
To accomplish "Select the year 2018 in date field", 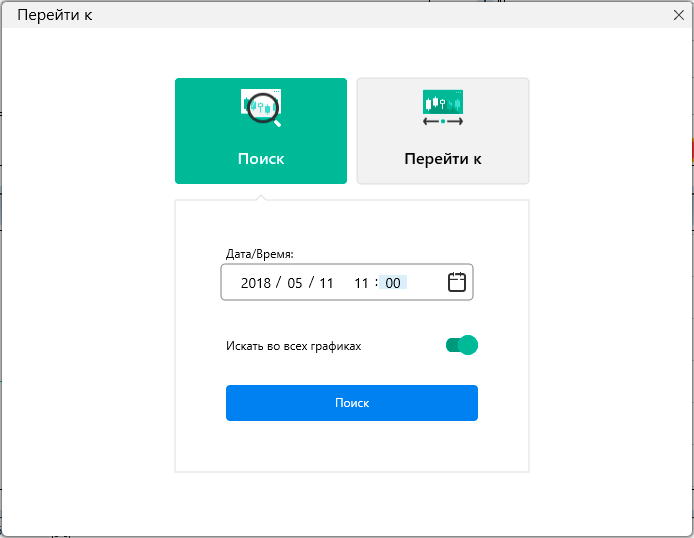I will (x=256, y=283).
